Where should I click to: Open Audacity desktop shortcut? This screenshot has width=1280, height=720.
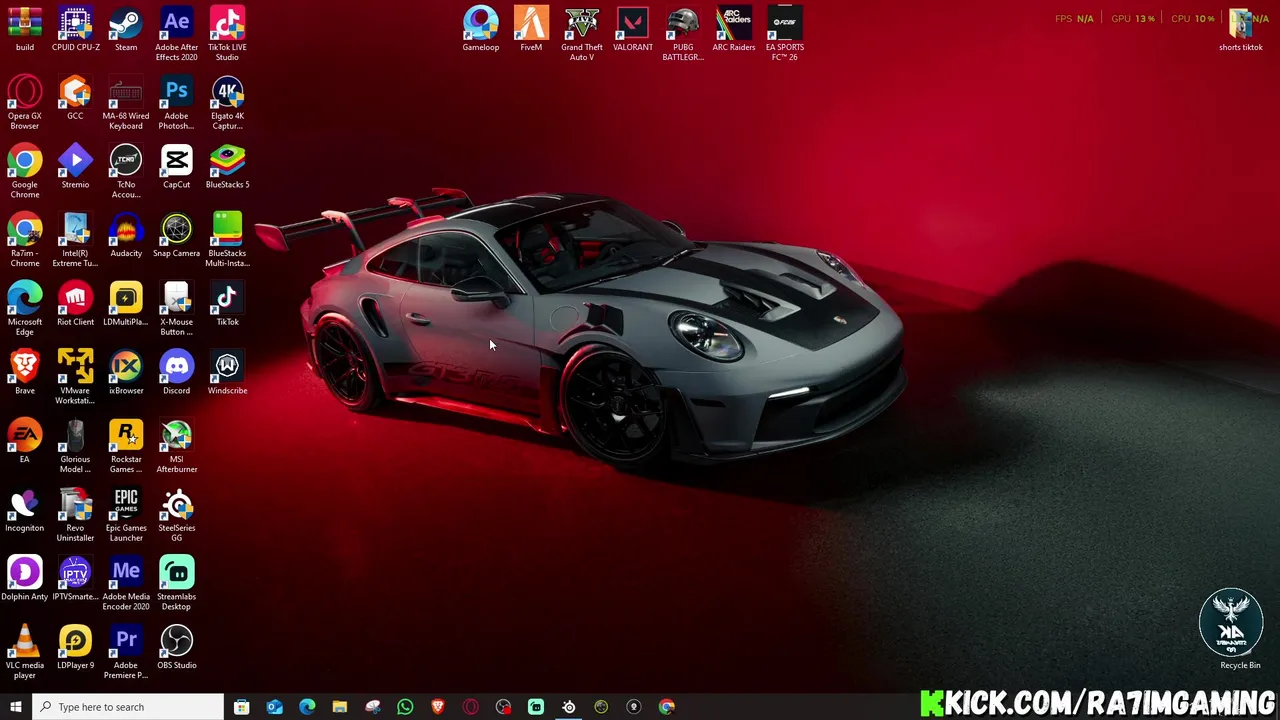(126, 236)
